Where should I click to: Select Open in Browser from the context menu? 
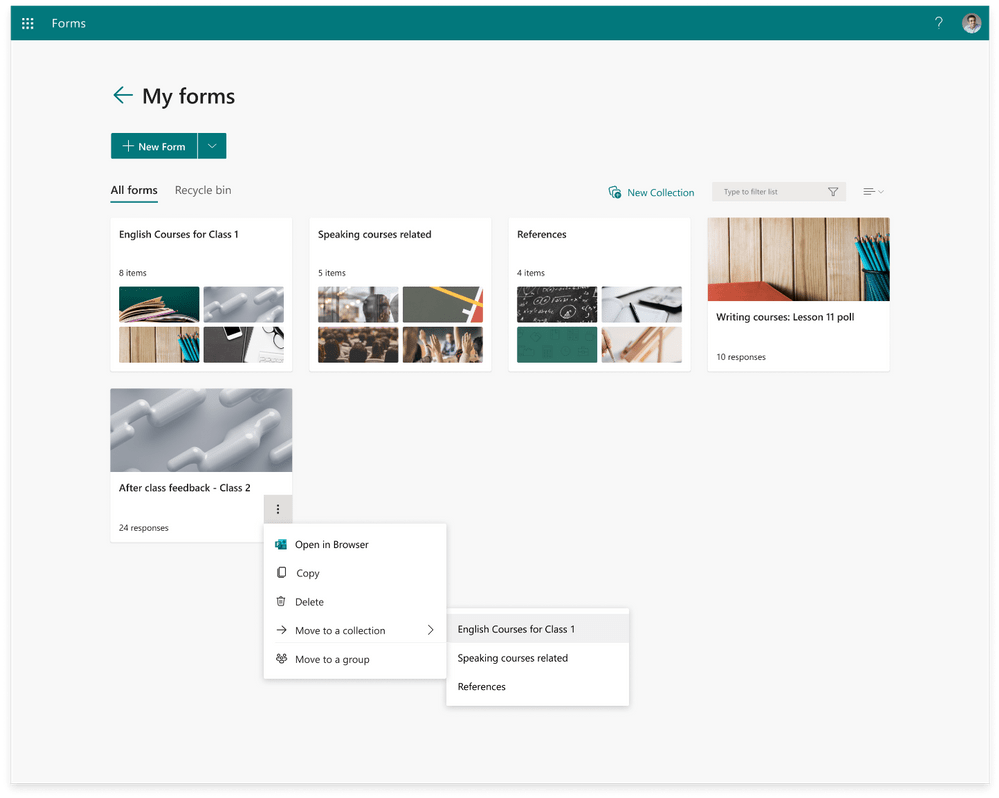[x=331, y=544]
